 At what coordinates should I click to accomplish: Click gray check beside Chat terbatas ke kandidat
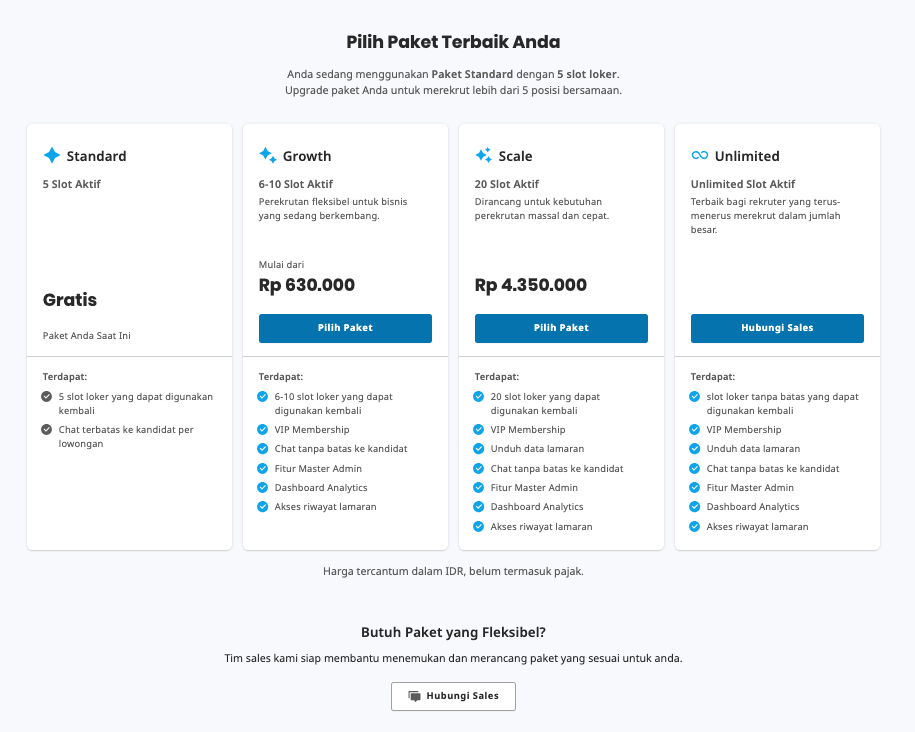pyautogui.click(x=47, y=430)
